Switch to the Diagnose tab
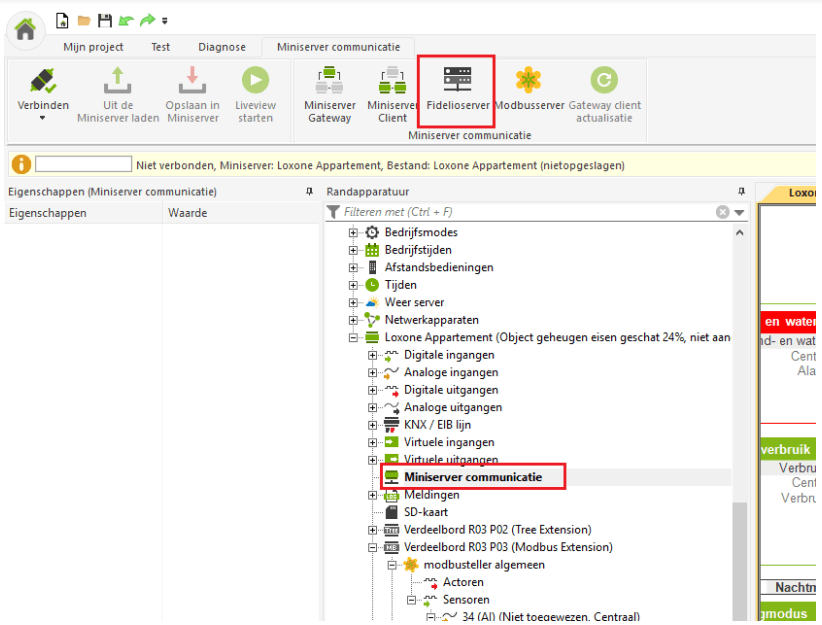Image resolution: width=822 pixels, height=625 pixels. 221,46
